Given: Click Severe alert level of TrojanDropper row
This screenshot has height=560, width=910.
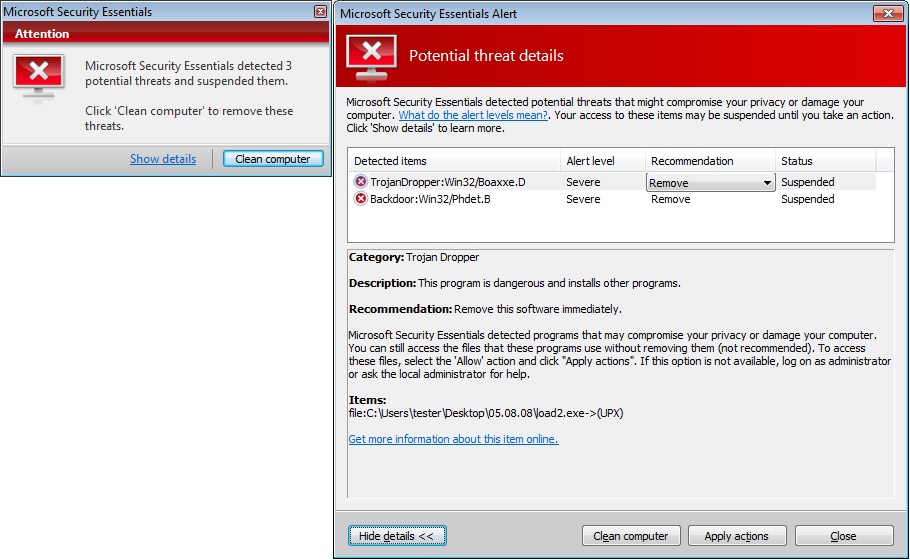Looking at the screenshot, I should pyautogui.click(x=583, y=182).
